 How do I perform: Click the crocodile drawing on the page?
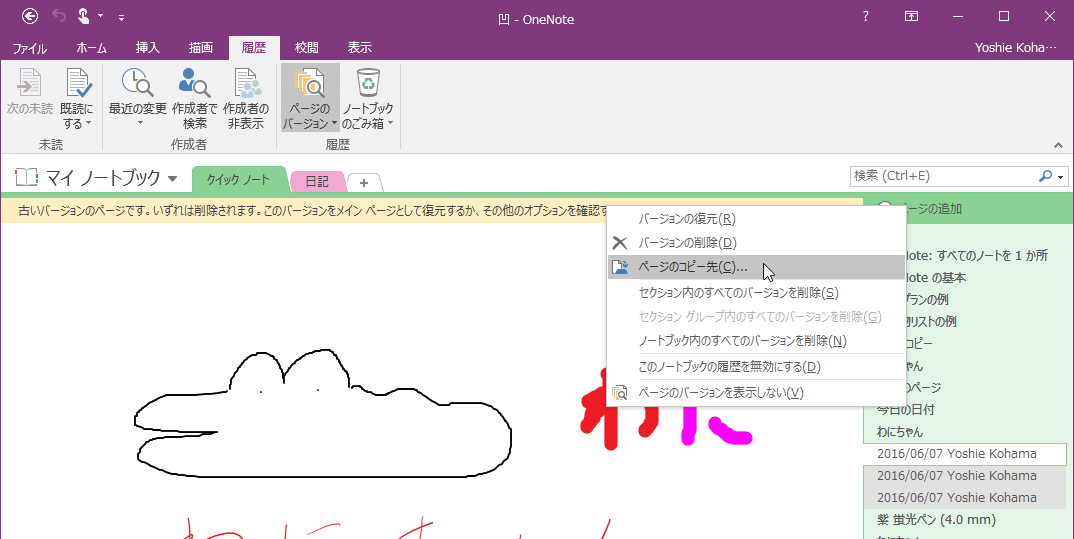pos(323,414)
